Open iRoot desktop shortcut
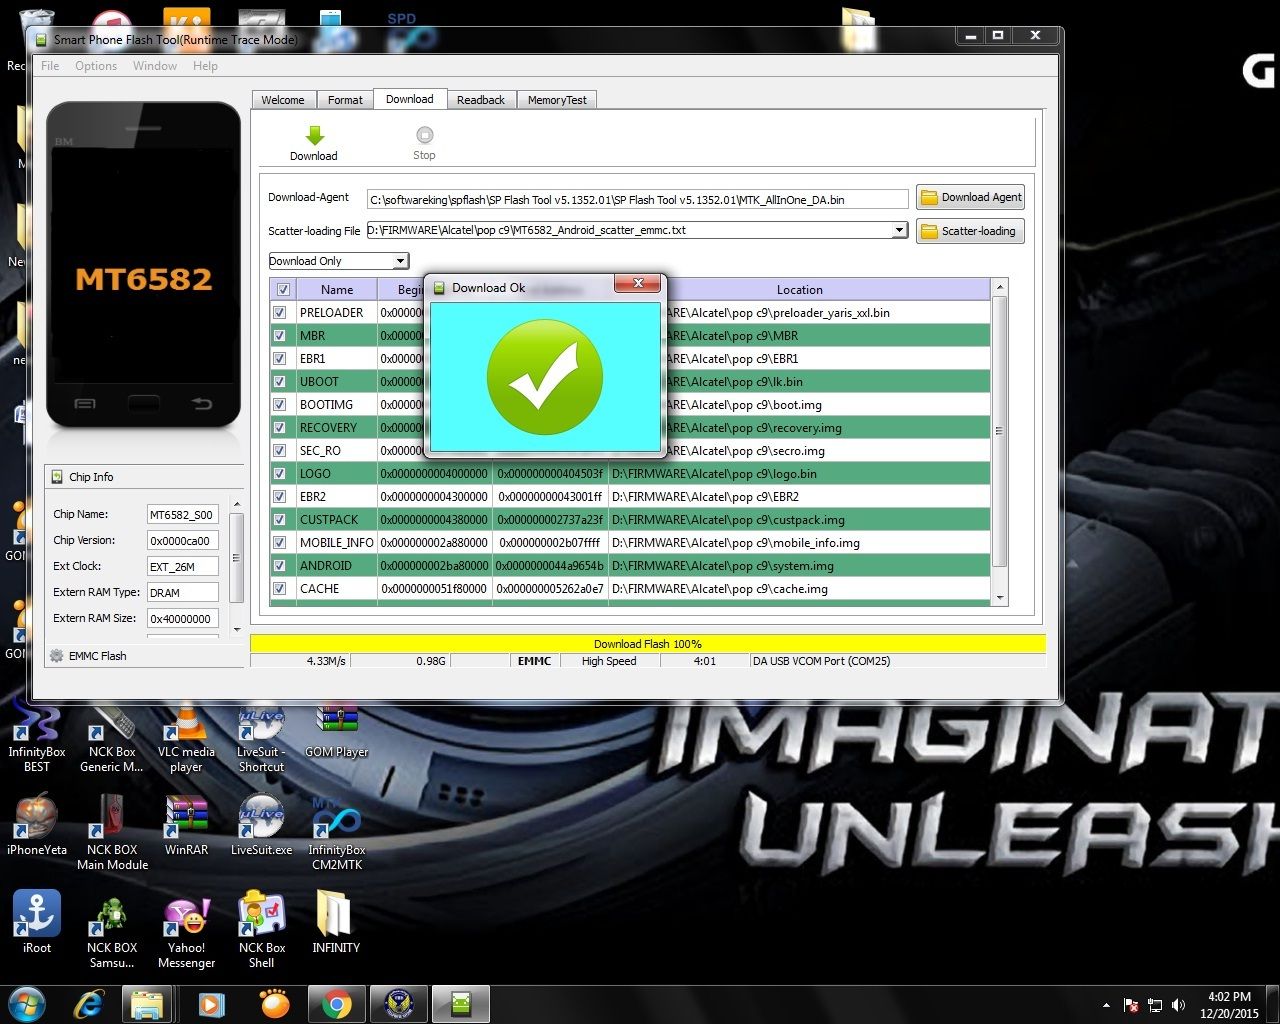Viewport: 1280px width, 1024px height. pos(37,915)
